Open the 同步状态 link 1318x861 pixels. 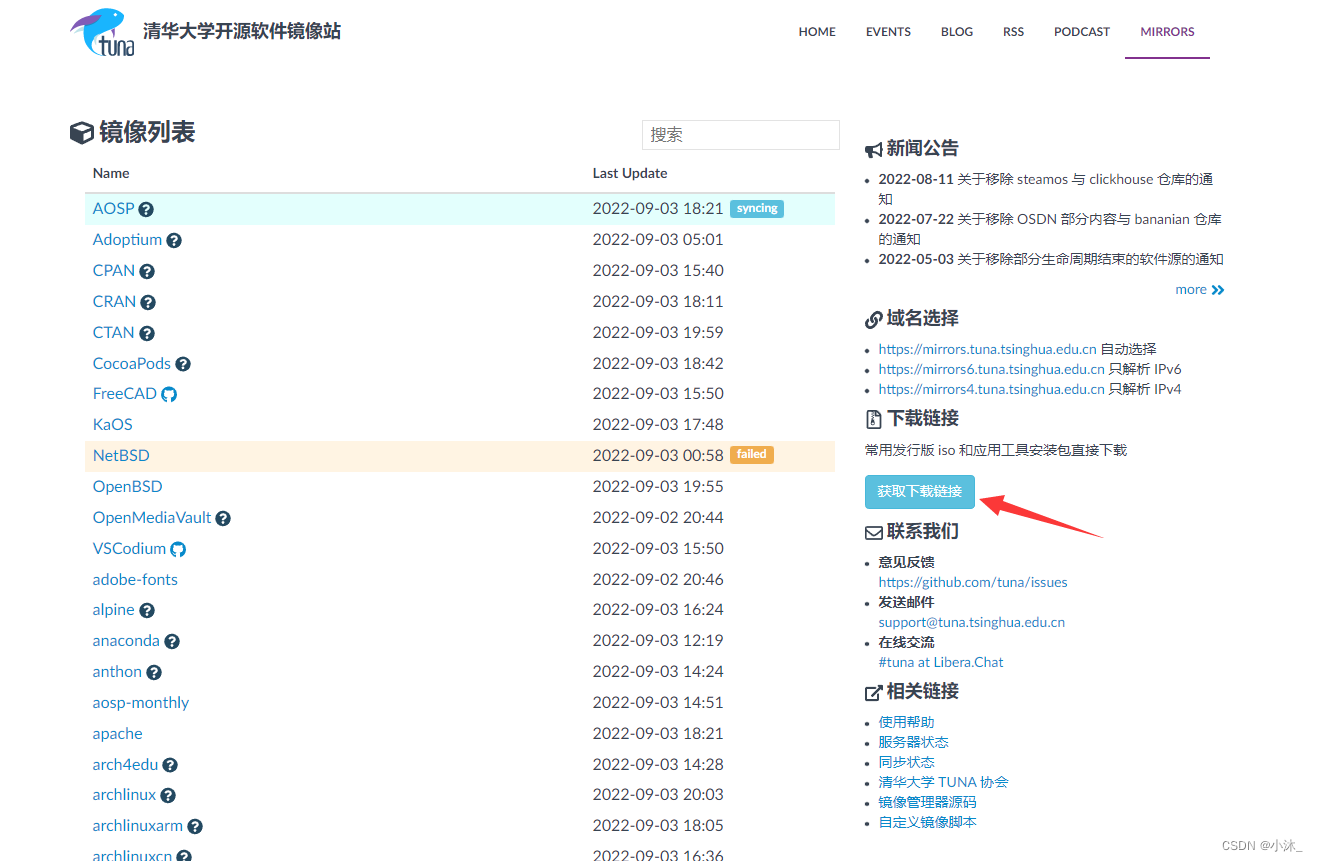(x=906, y=762)
